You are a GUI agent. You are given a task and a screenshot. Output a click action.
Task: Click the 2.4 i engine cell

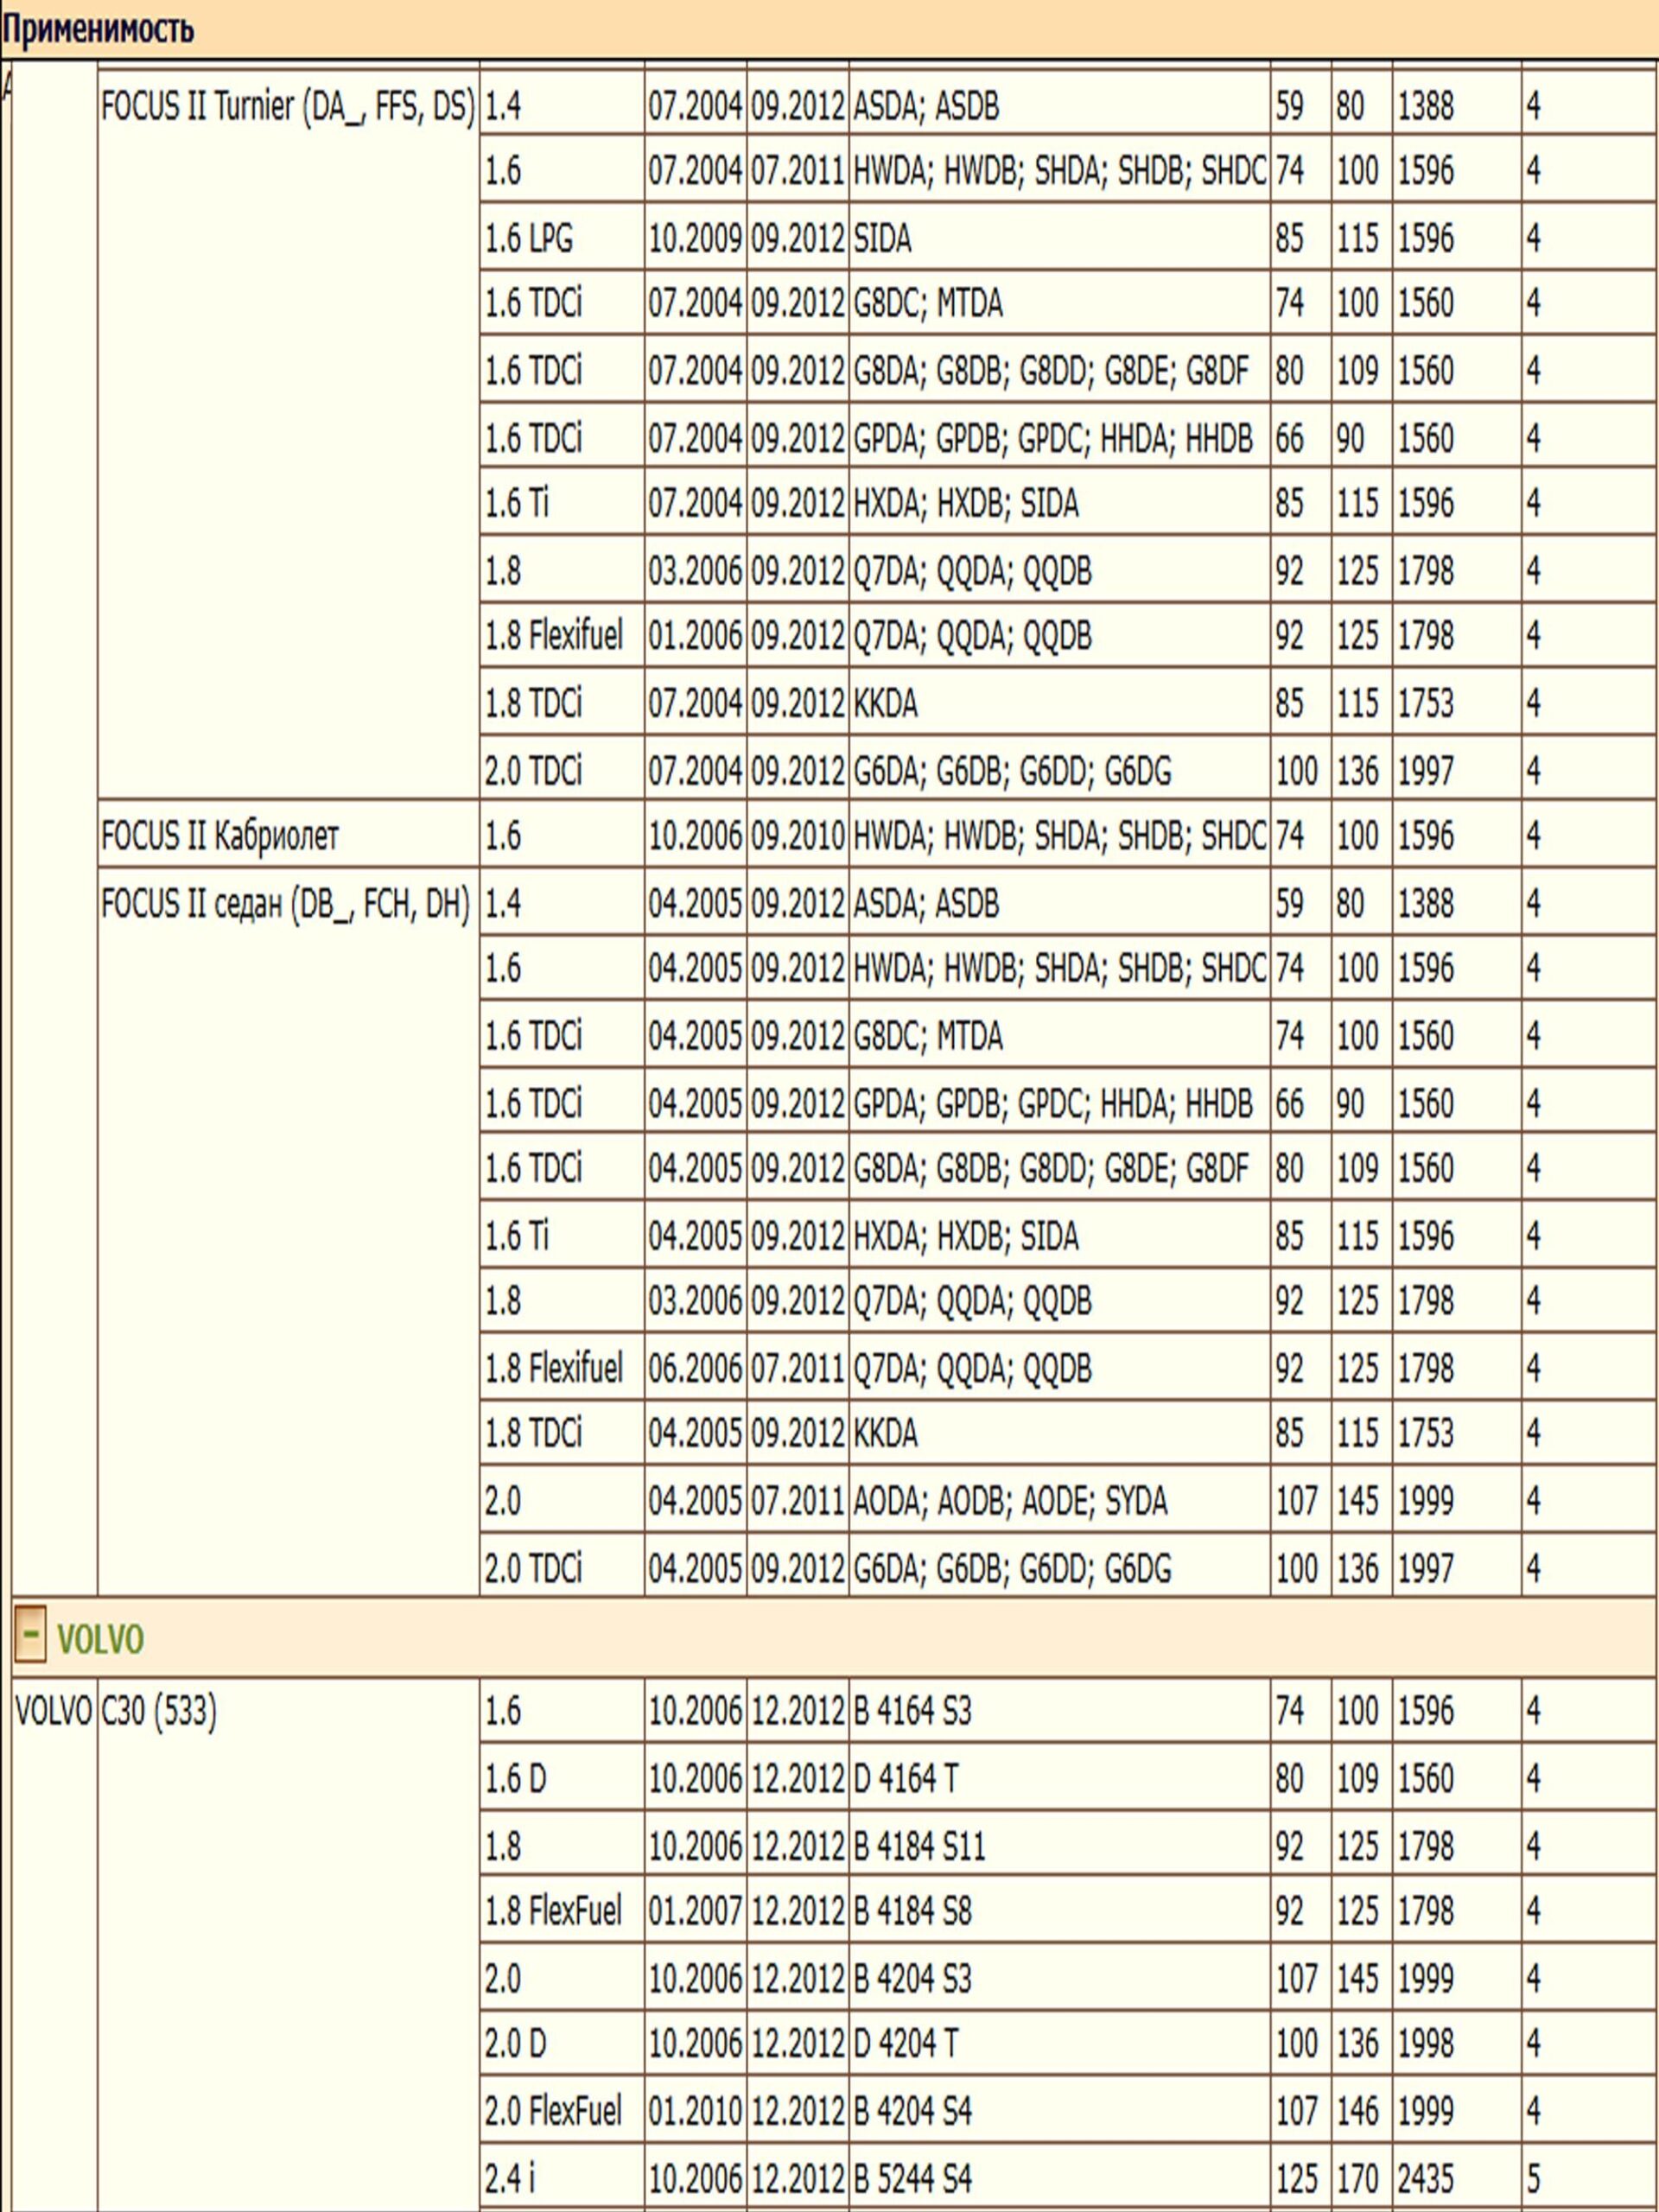(x=509, y=2177)
